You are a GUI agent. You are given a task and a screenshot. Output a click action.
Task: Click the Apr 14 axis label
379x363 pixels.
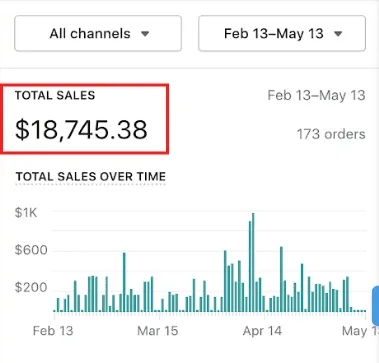(x=262, y=331)
